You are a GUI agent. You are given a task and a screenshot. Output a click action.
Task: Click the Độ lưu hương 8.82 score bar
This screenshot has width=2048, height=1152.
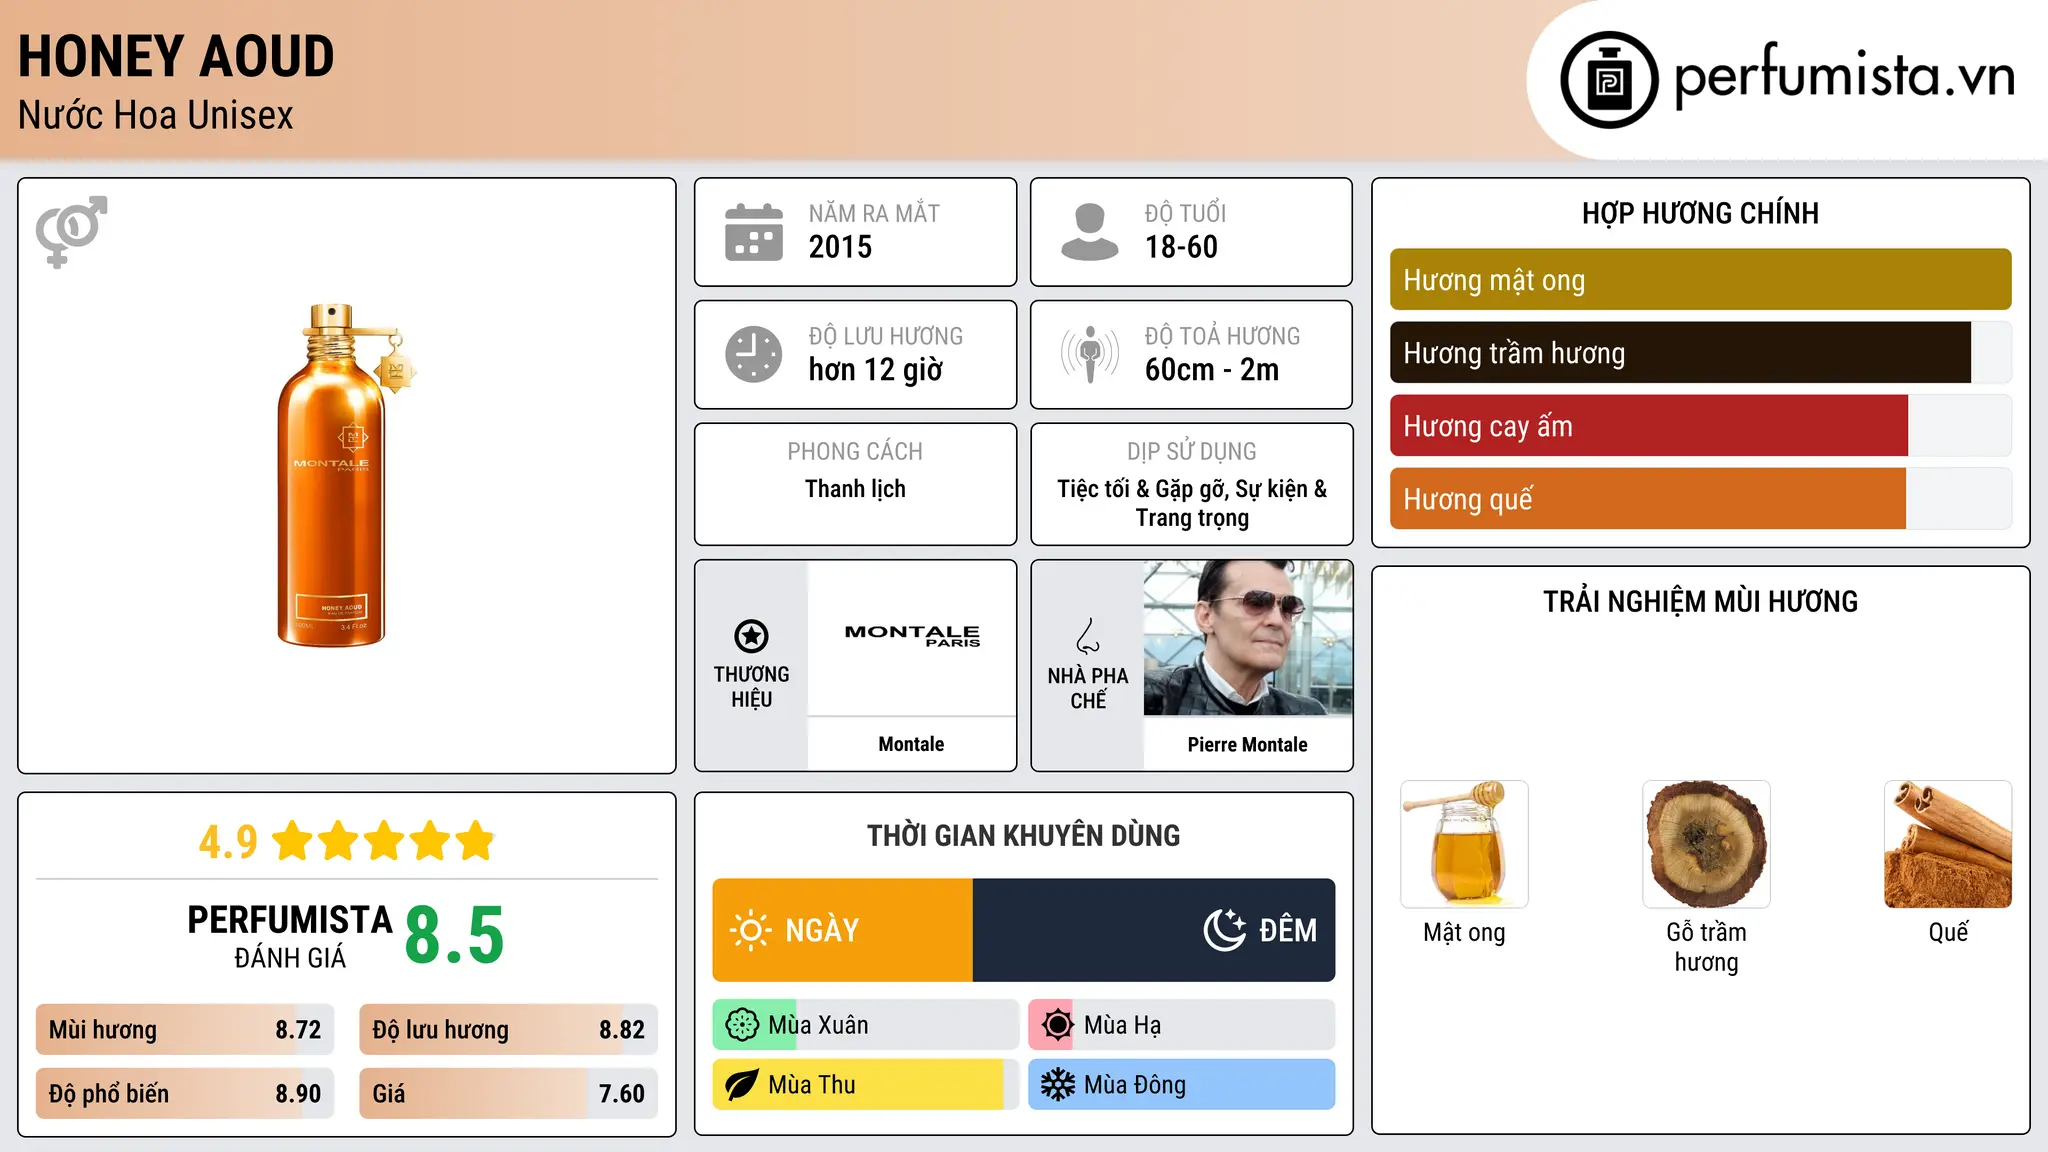(x=508, y=1030)
